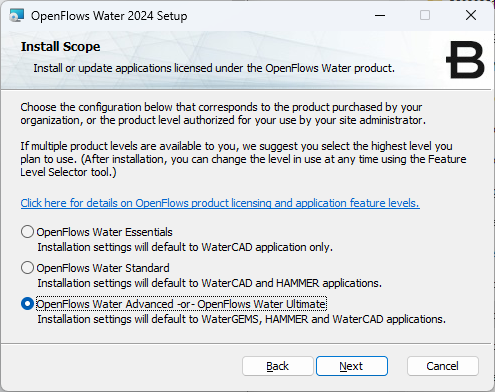
Task: Click the Back button
Action: point(278,366)
